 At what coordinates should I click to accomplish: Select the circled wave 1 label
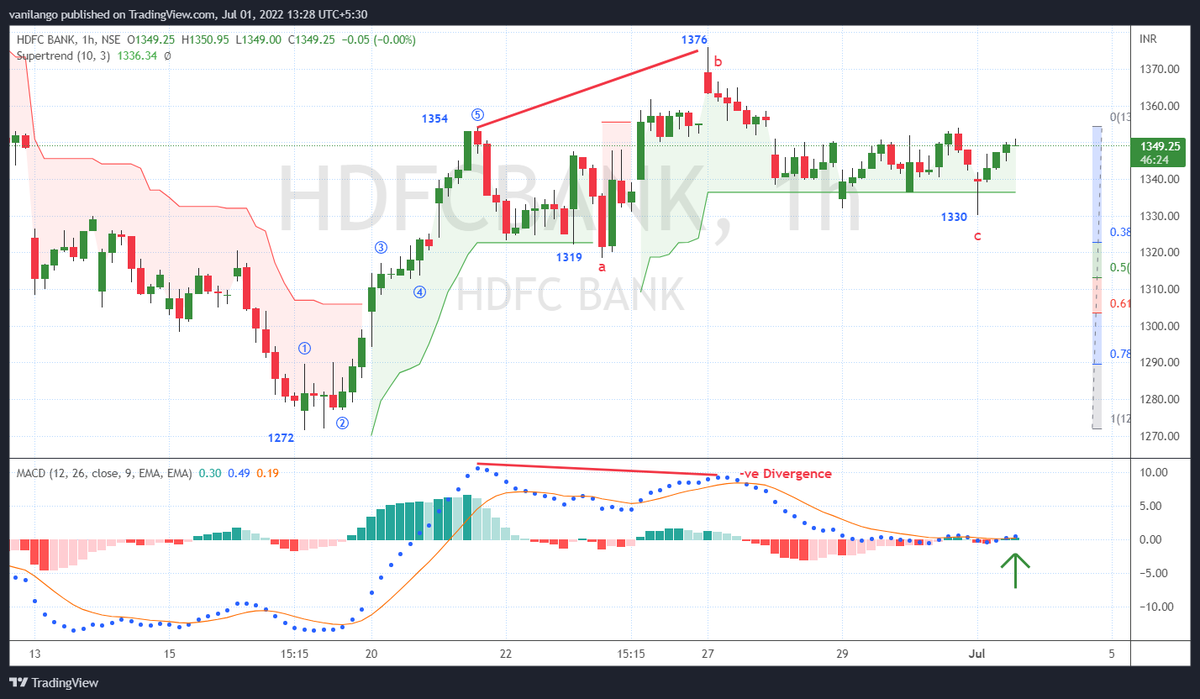(x=305, y=348)
